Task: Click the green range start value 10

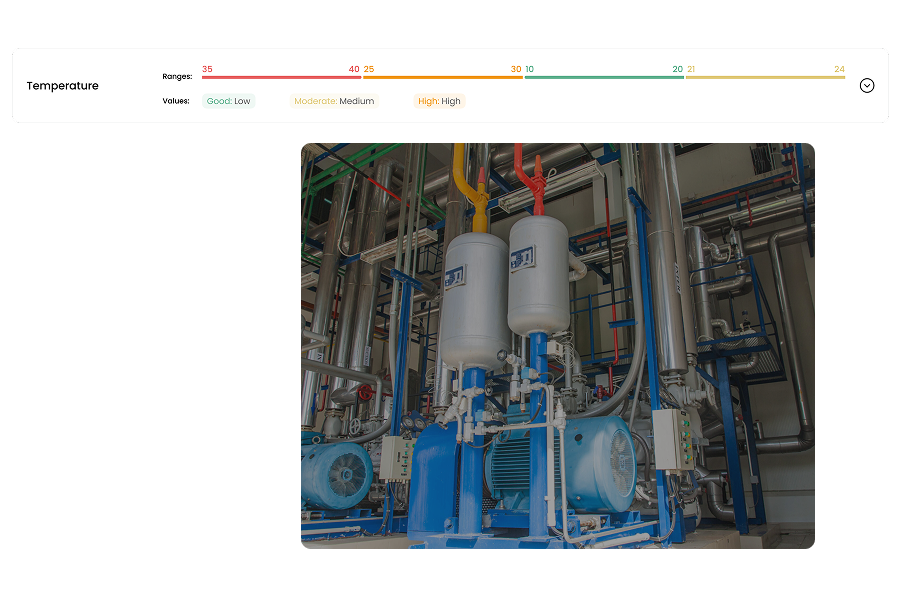Action: click(529, 69)
